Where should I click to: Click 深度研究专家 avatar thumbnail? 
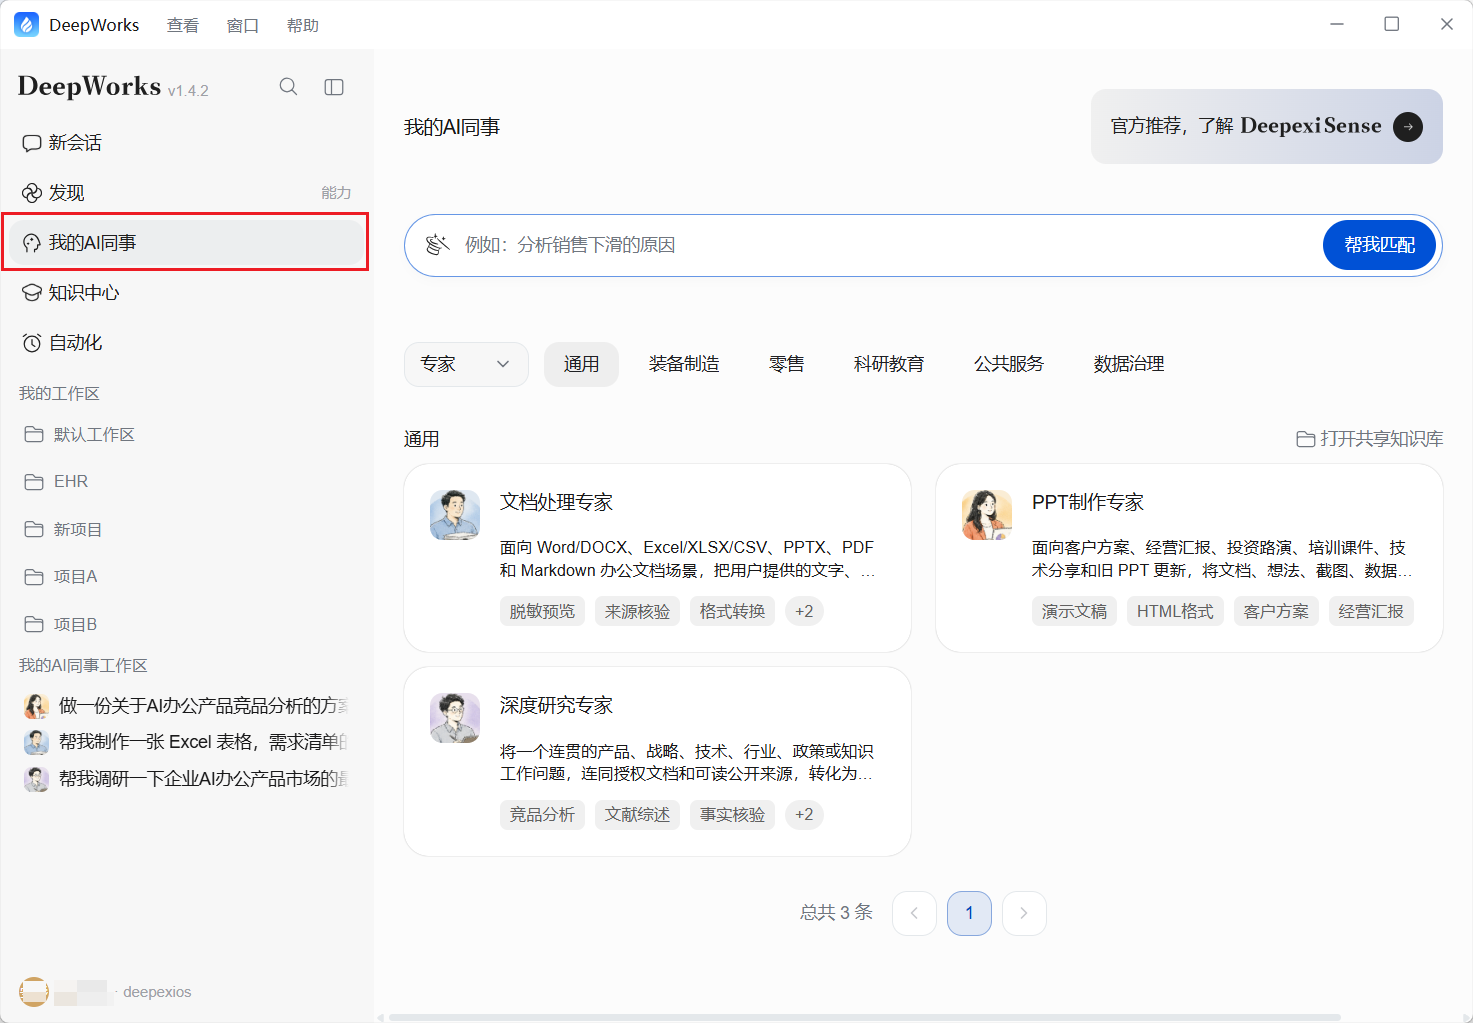[455, 718]
